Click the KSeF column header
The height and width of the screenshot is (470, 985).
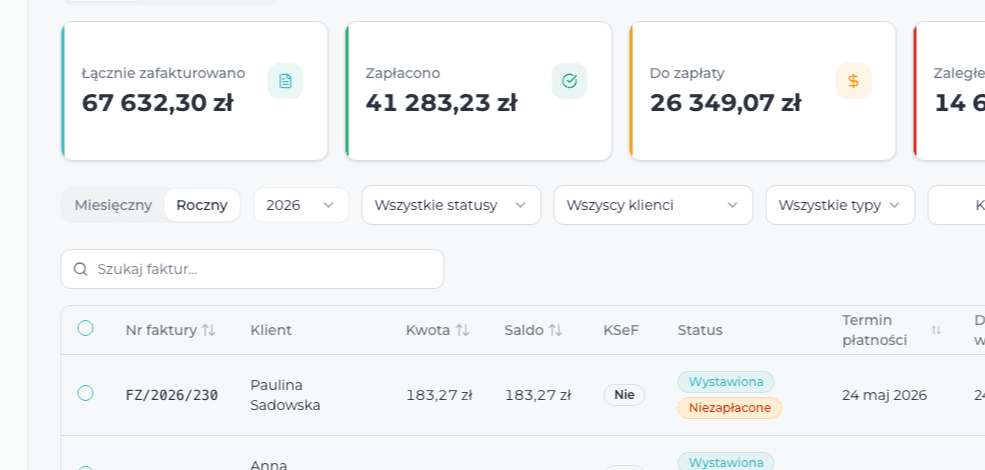tap(621, 330)
